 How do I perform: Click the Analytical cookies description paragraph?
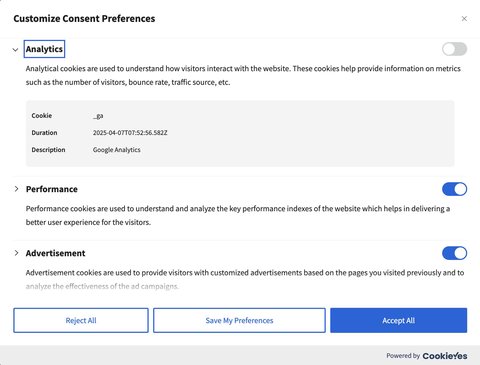pyautogui.click(x=243, y=75)
